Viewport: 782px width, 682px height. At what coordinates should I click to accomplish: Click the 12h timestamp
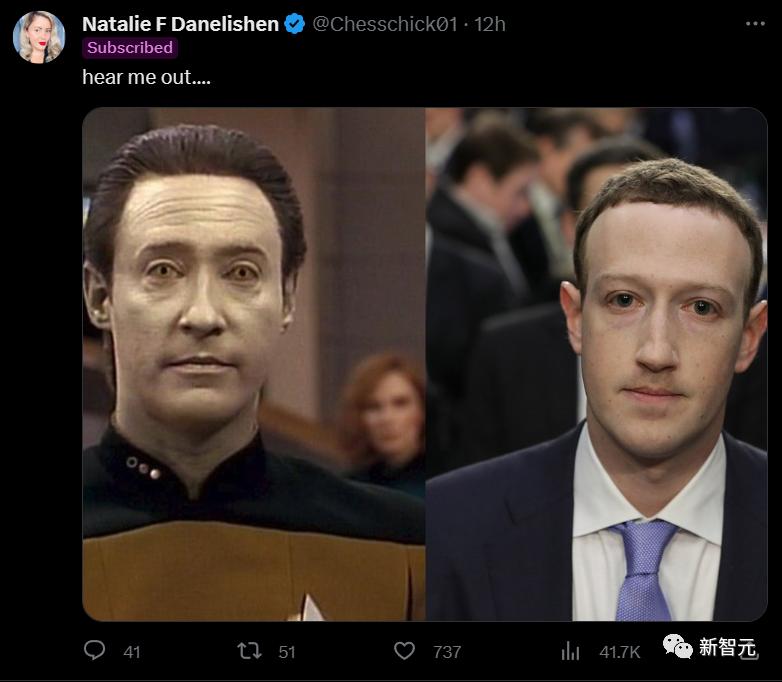tap(490, 24)
